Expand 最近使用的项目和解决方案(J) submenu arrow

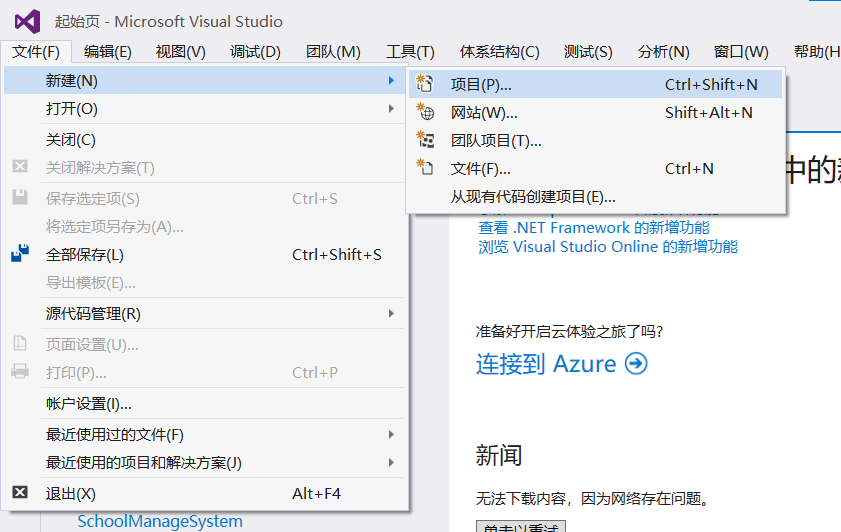tap(391, 462)
